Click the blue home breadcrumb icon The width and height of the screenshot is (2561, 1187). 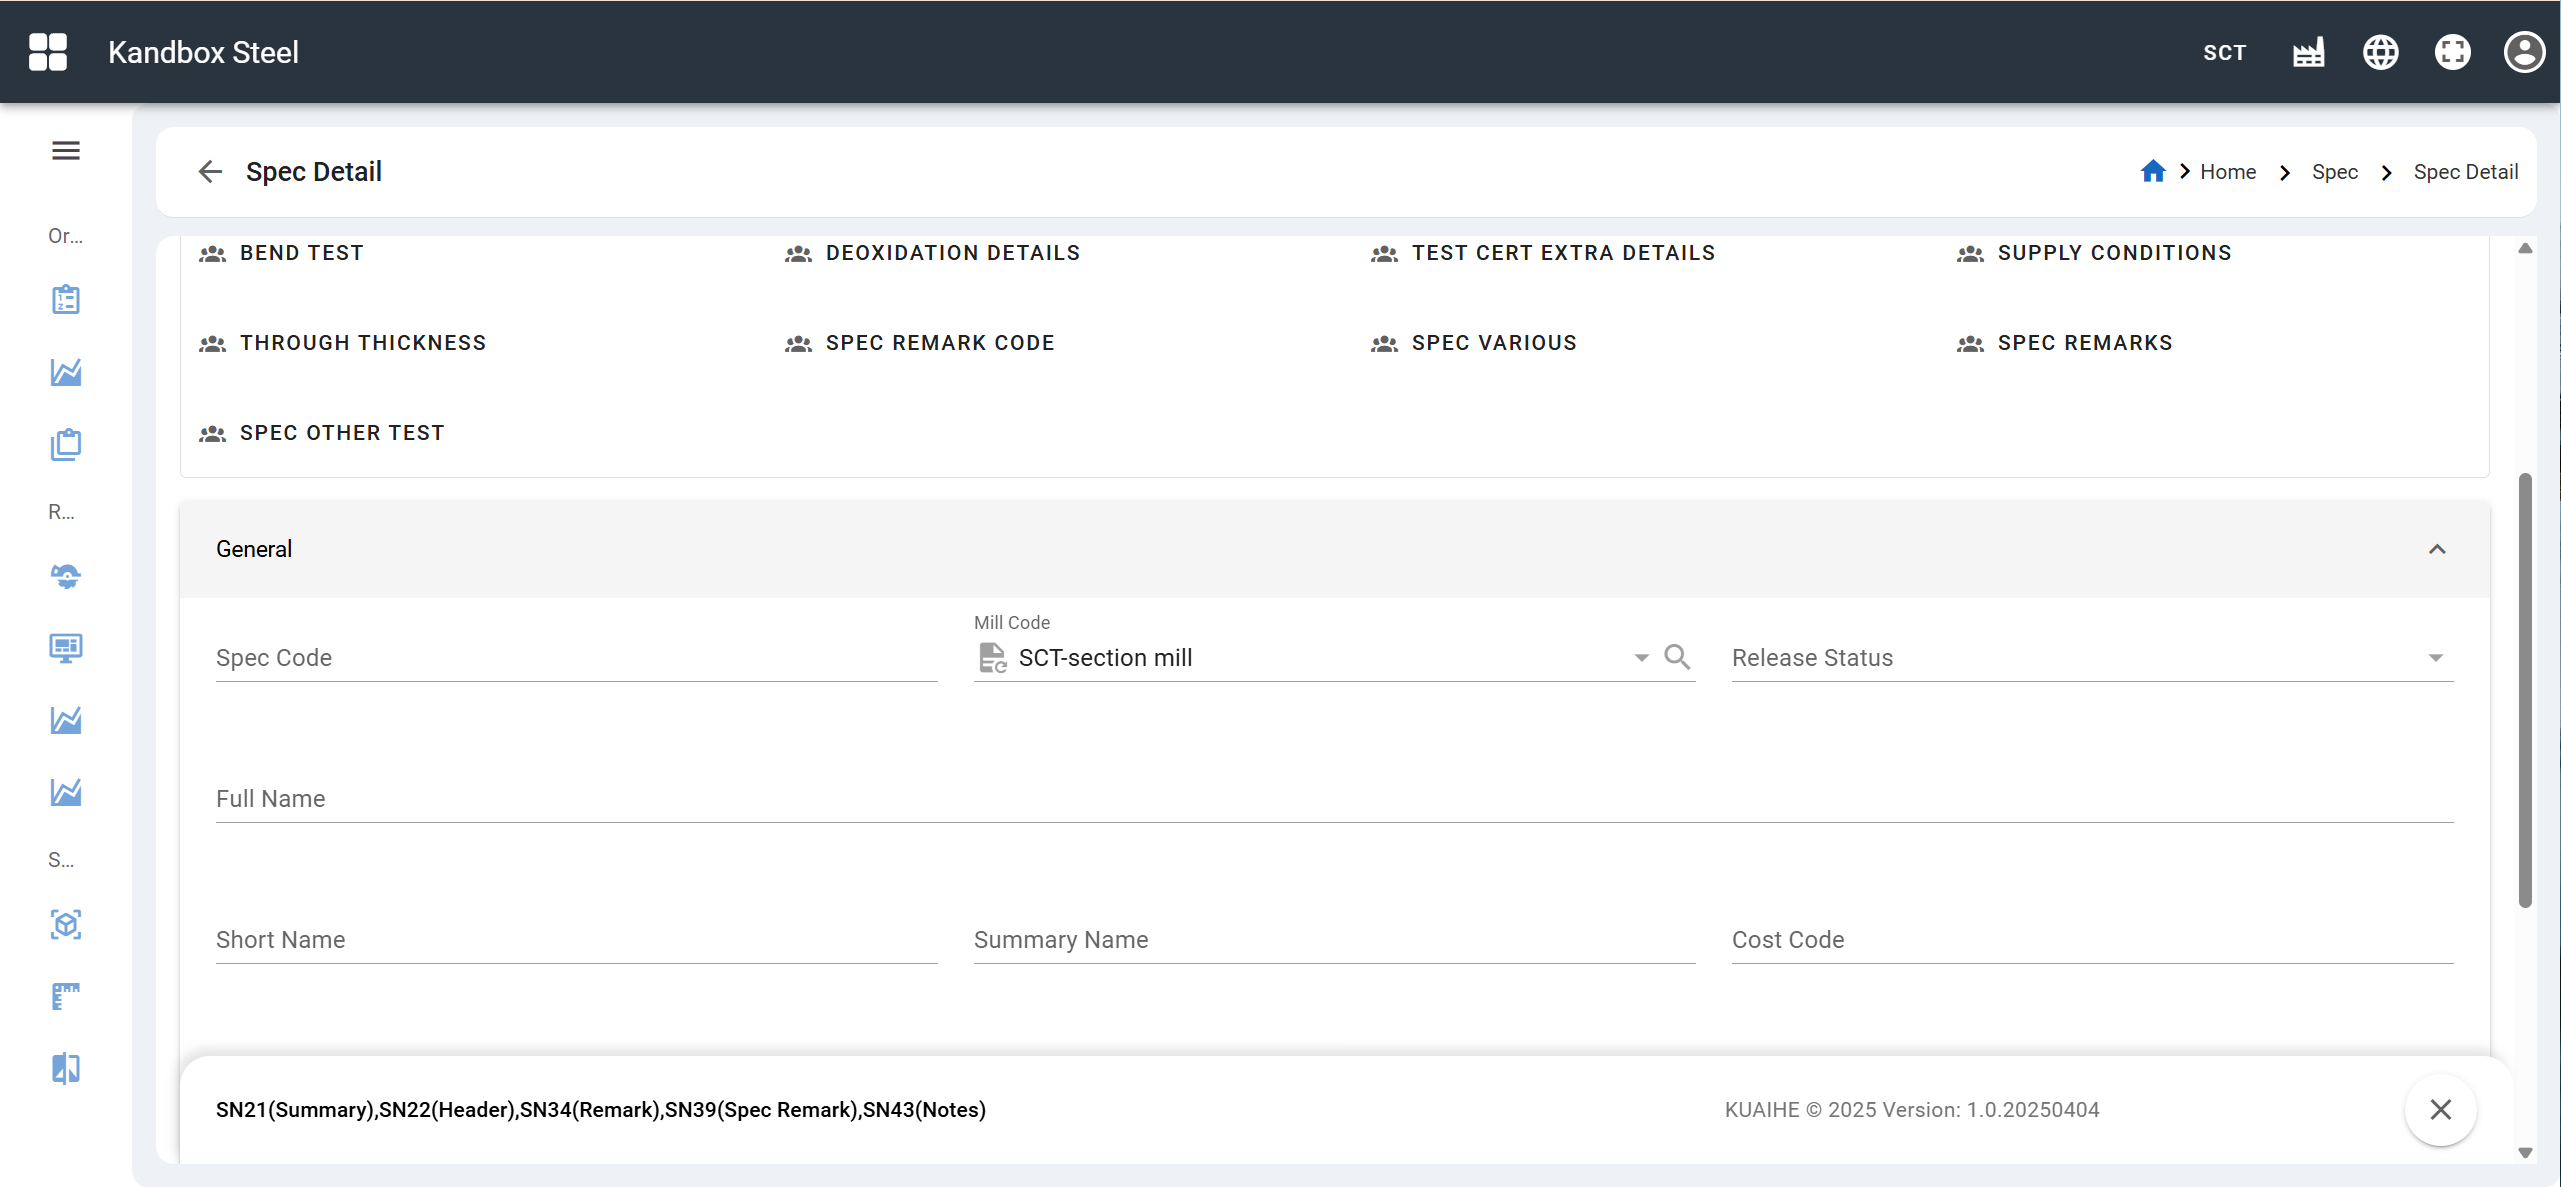tap(2152, 172)
